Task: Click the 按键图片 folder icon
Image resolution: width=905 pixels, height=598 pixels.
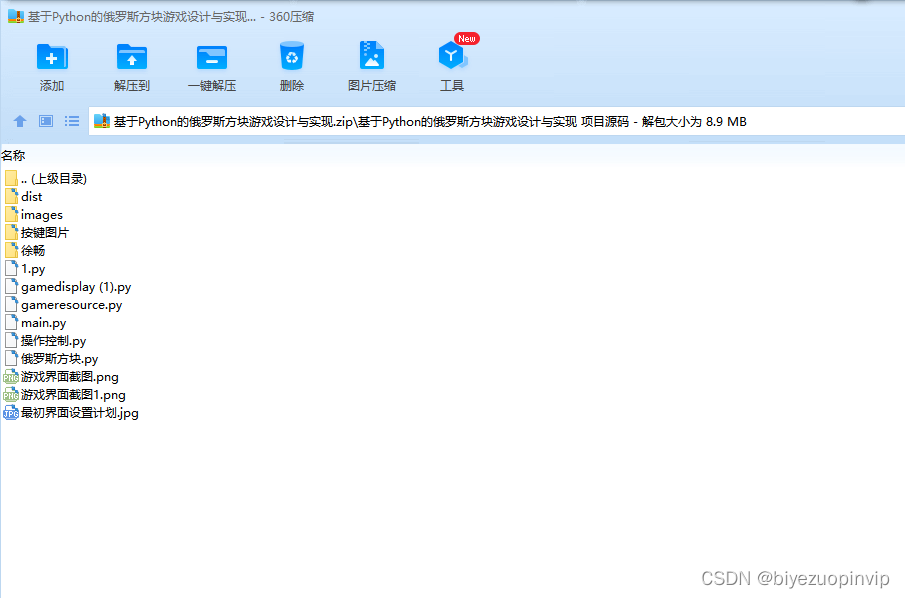Action: click(11, 233)
